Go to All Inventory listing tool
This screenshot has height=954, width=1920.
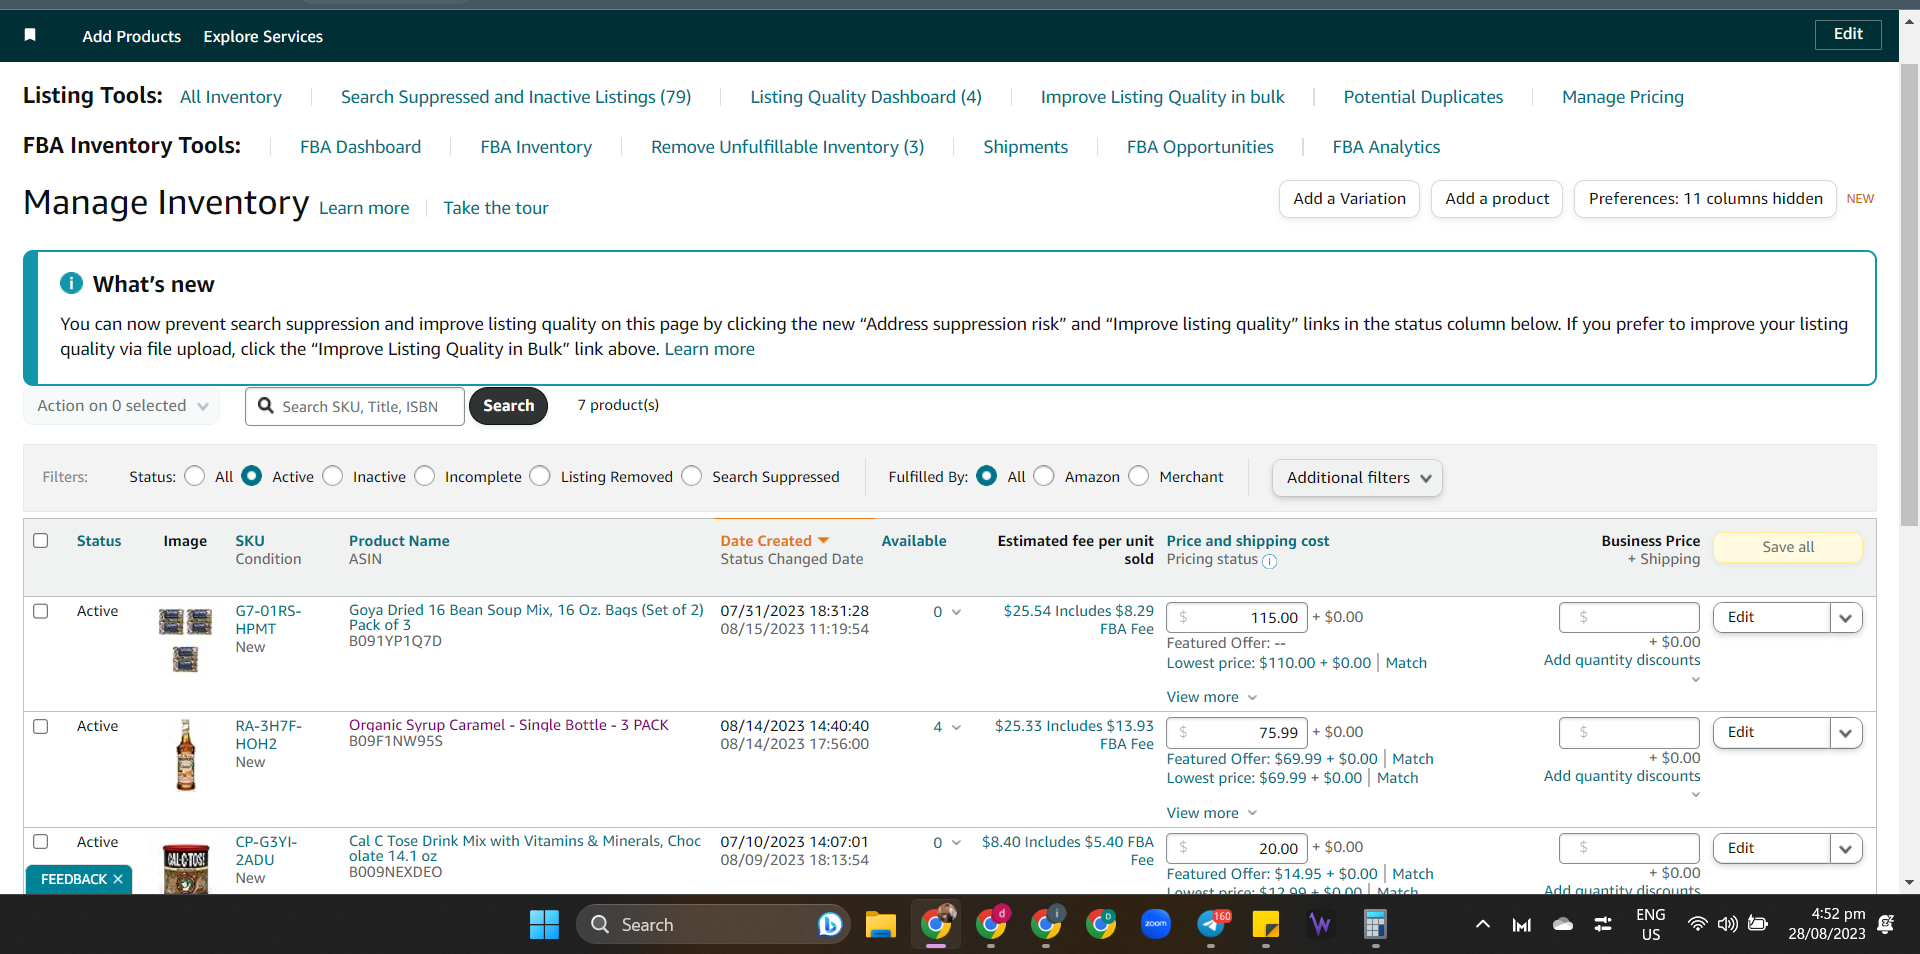pos(231,97)
